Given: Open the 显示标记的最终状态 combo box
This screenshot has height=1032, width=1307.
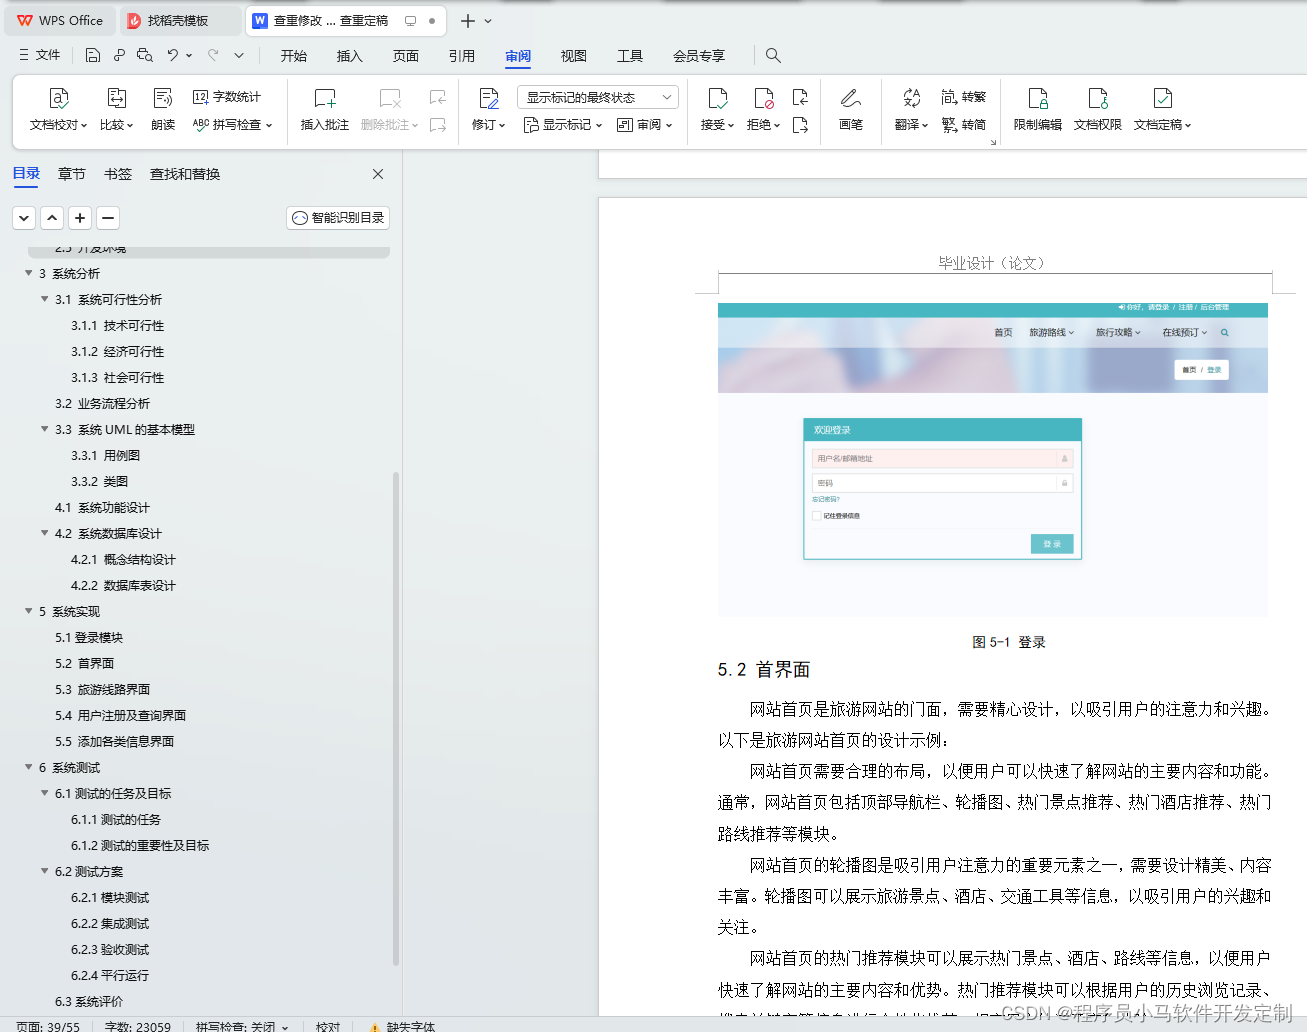Looking at the screenshot, I should pos(597,96).
